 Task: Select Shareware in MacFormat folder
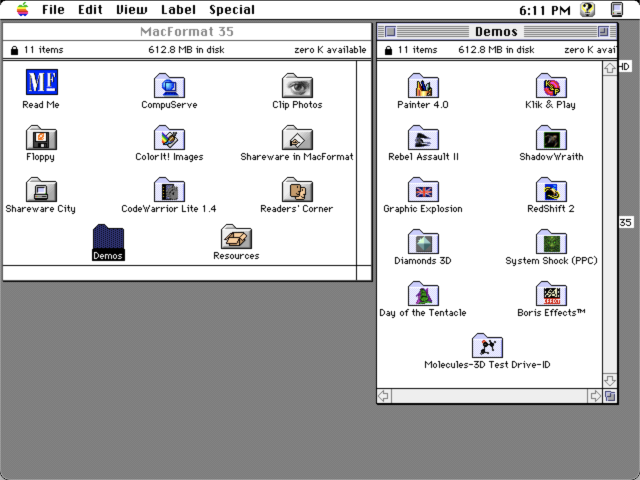coord(297,138)
